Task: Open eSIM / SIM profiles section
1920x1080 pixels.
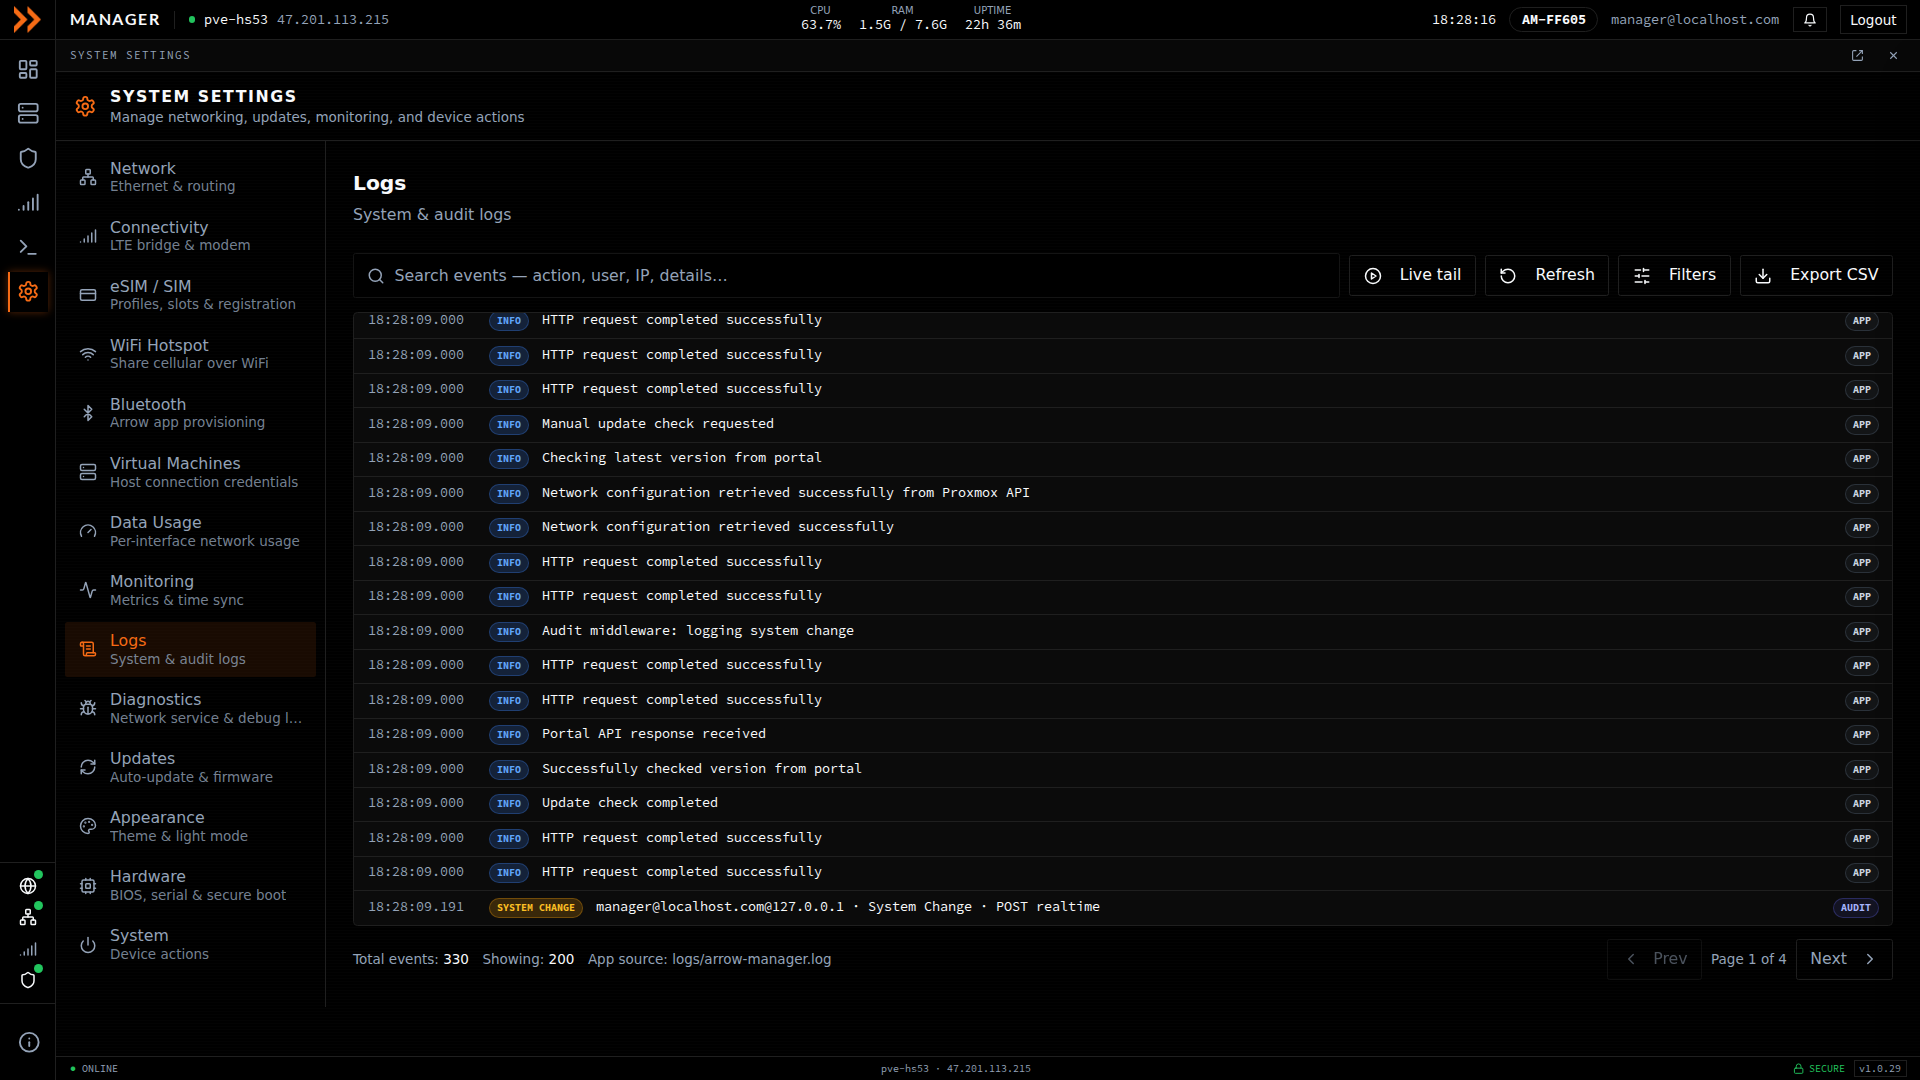Action: point(190,295)
